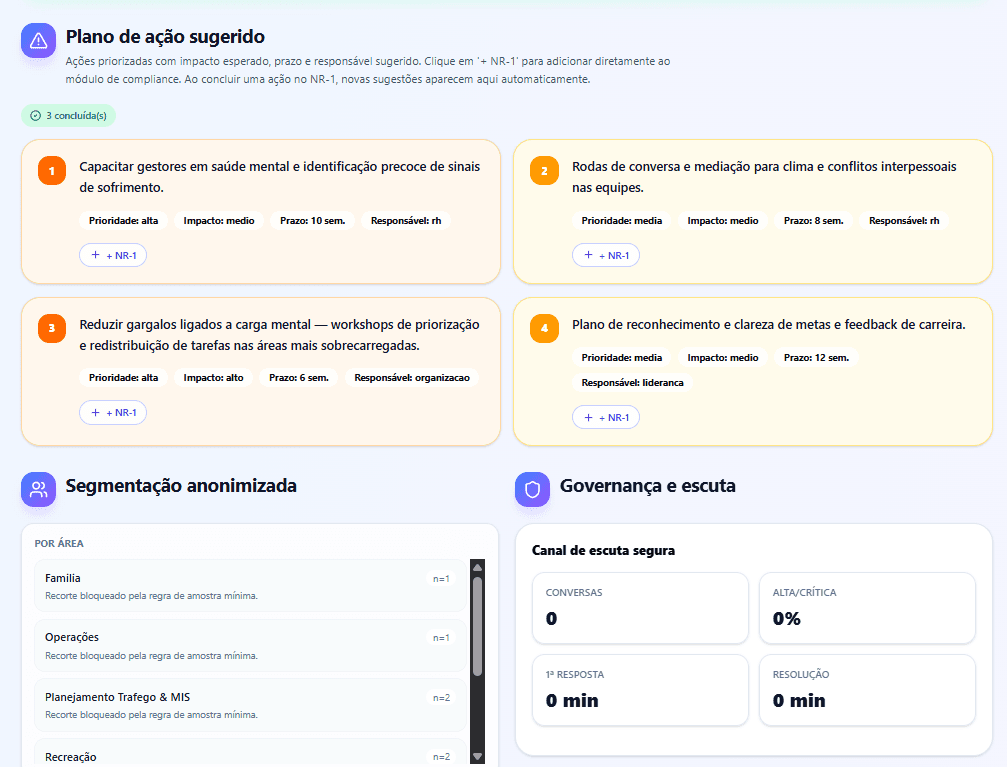Click the Segmentação anonimizada heading
This screenshot has width=1007, height=767.
point(181,486)
